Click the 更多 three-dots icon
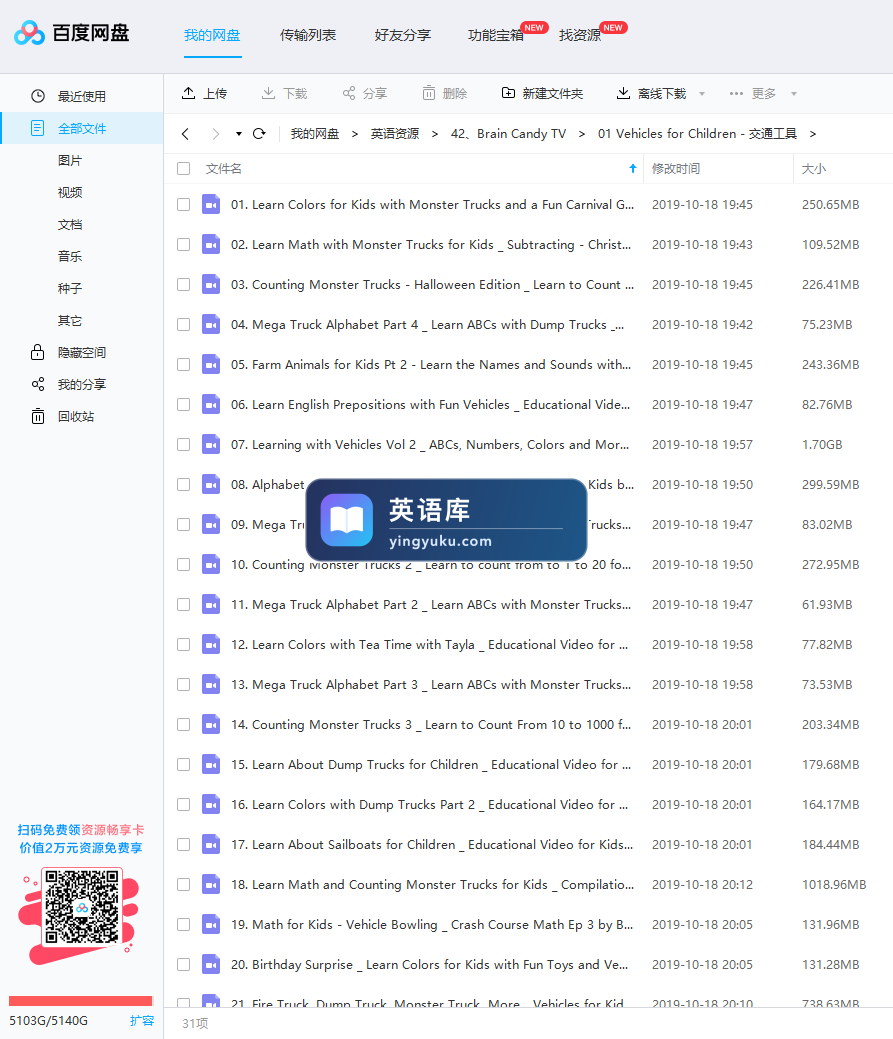The width and height of the screenshot is (893, 1039). tap(736, 93)
